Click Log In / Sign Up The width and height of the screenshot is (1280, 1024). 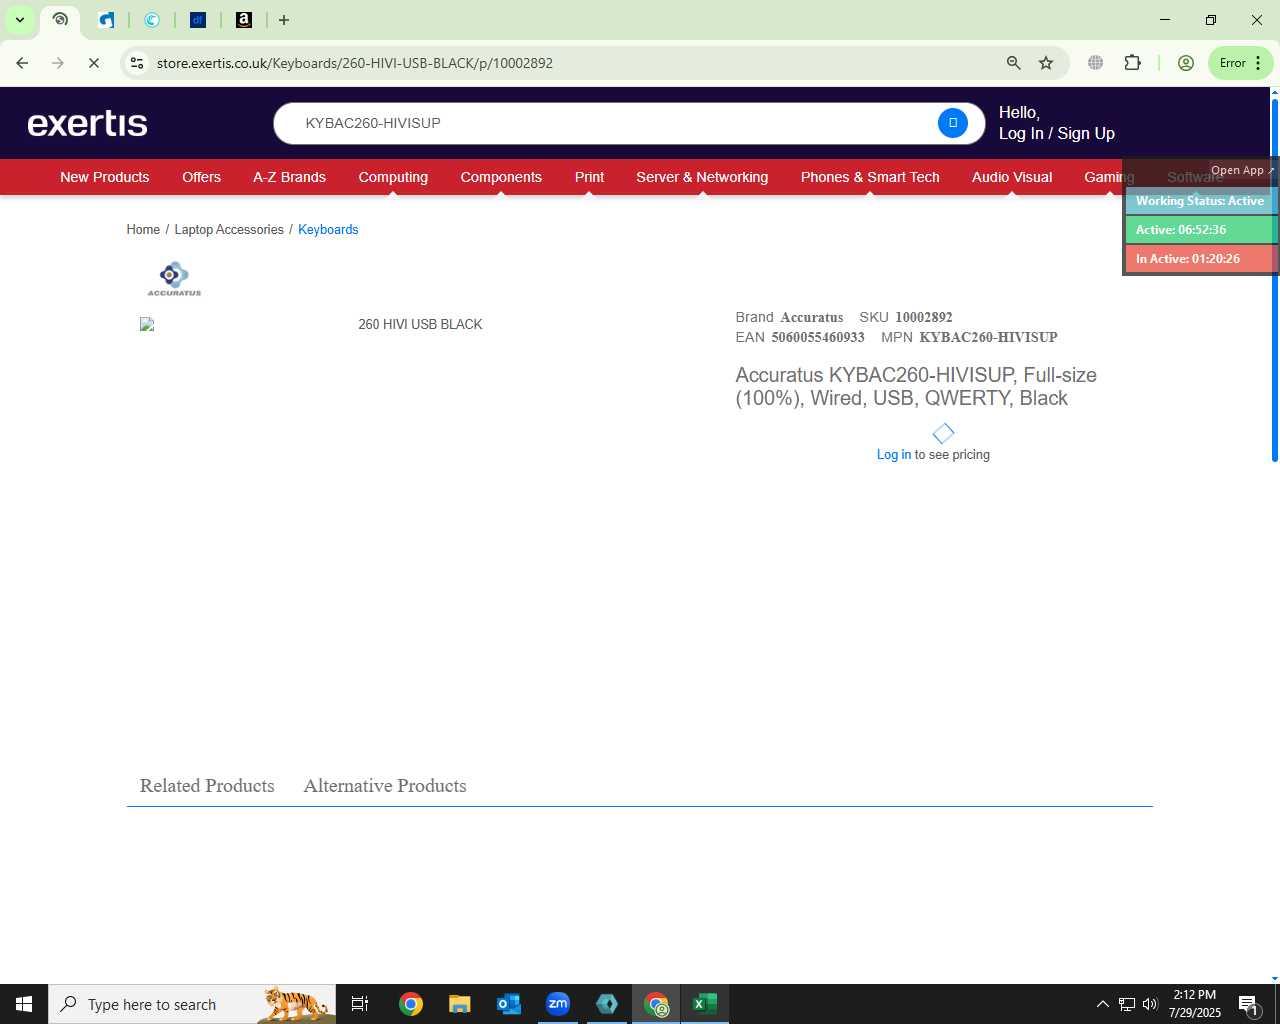click(x=1056, y=133)
